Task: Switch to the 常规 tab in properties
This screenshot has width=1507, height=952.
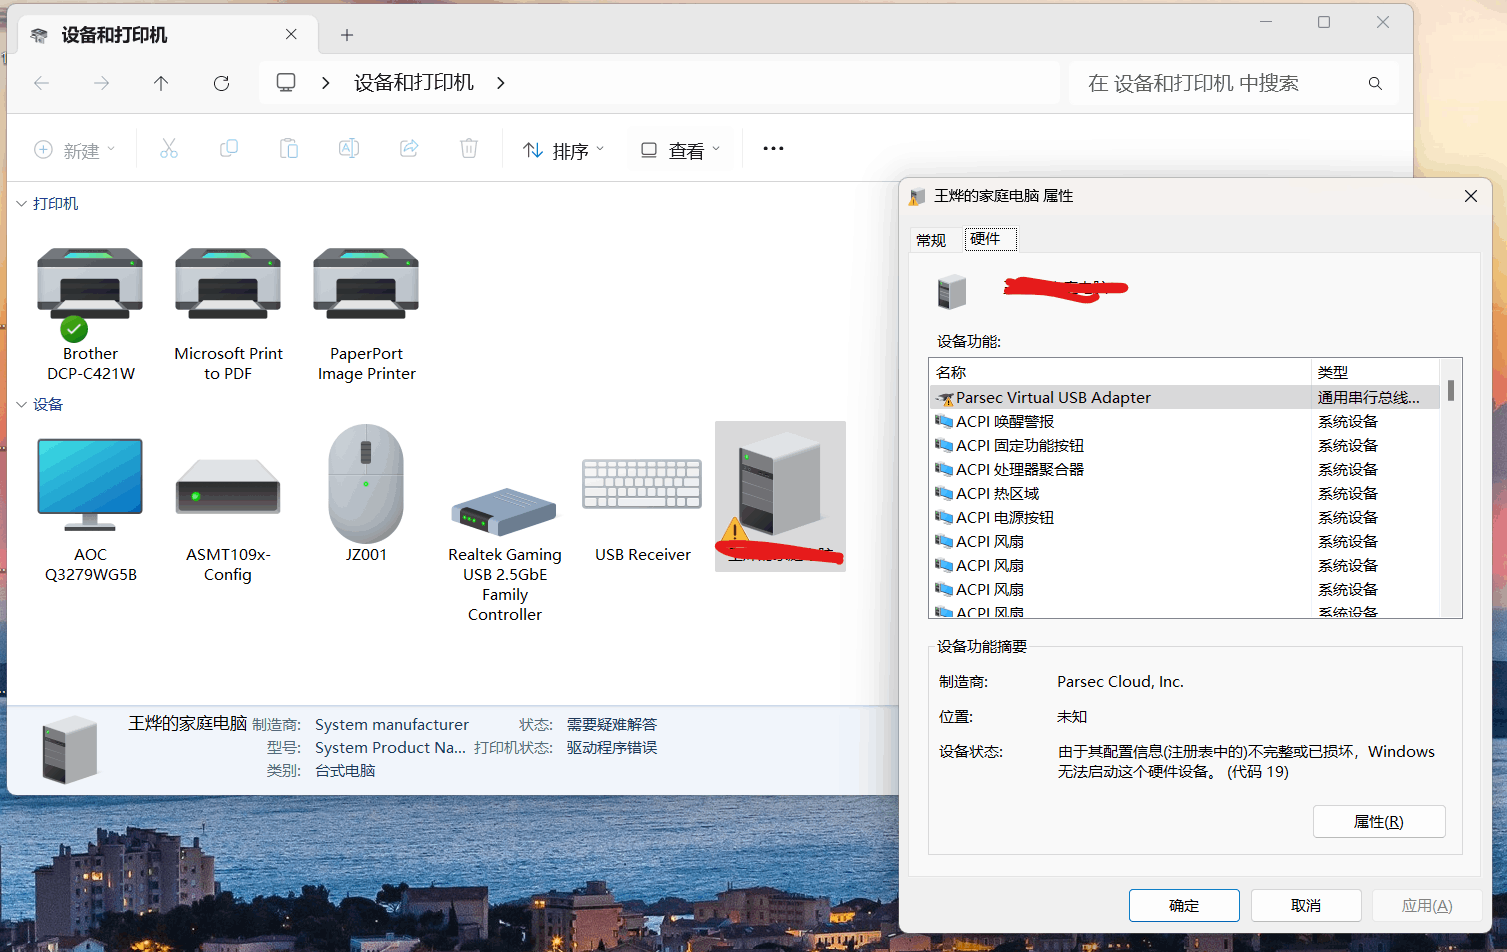Action: pos(931,239)
